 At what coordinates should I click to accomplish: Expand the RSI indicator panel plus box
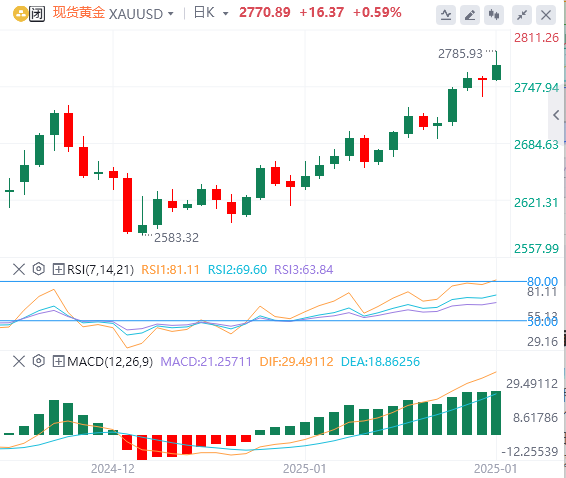[x=58, y=269]
